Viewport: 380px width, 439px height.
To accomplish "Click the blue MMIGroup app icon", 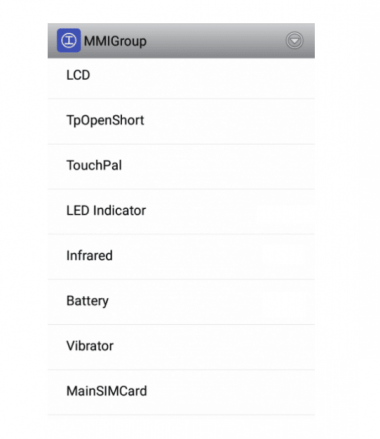I will pyautogui.click(x=69, y=41).
